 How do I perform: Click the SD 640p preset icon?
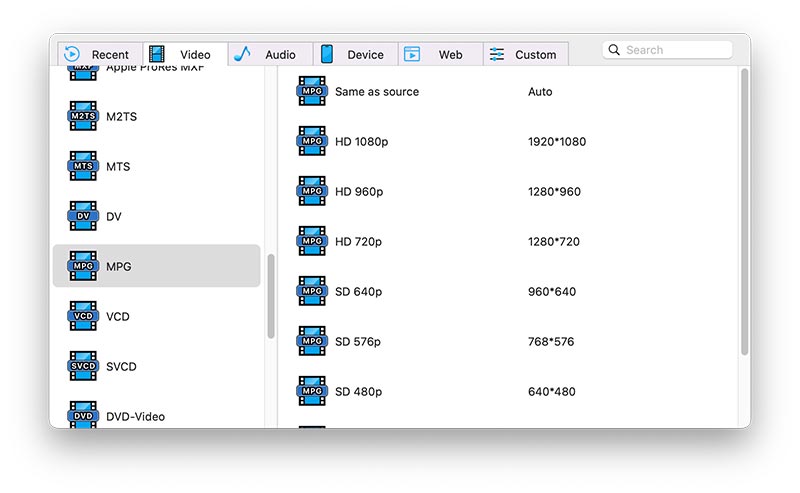(x=312, y=291)
